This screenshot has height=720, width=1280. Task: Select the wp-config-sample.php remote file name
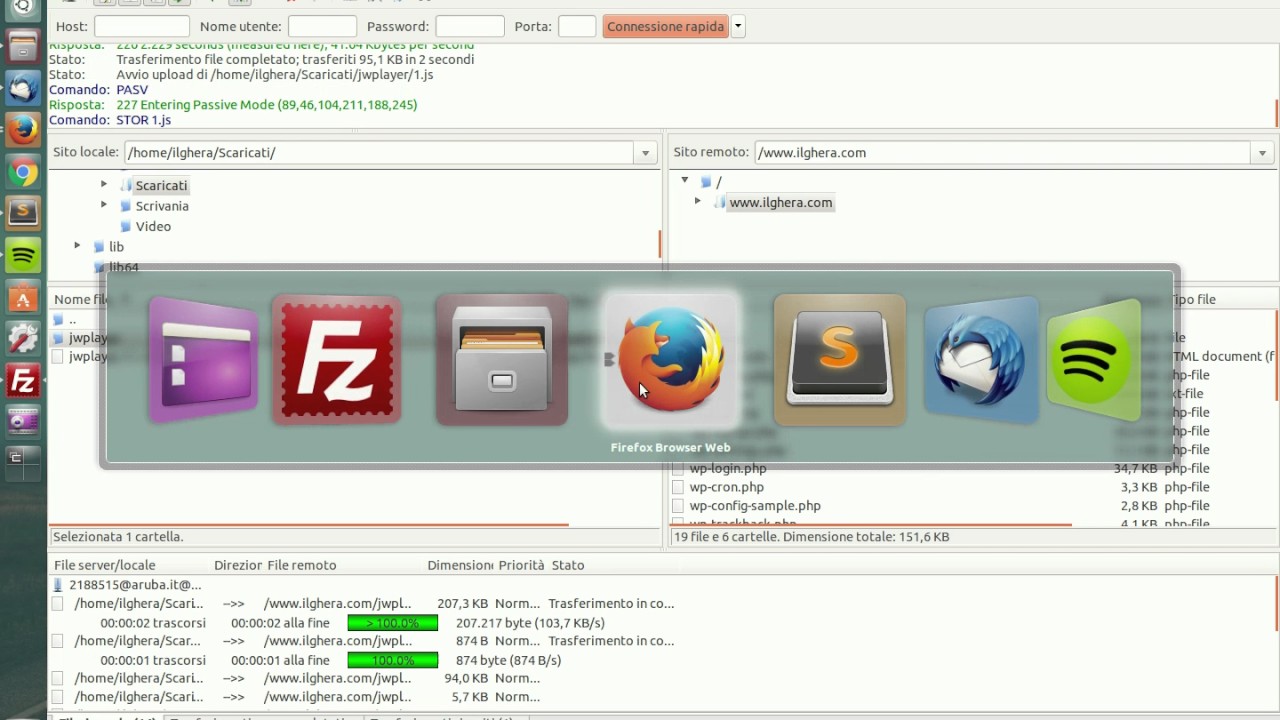(x=755, y=506)
